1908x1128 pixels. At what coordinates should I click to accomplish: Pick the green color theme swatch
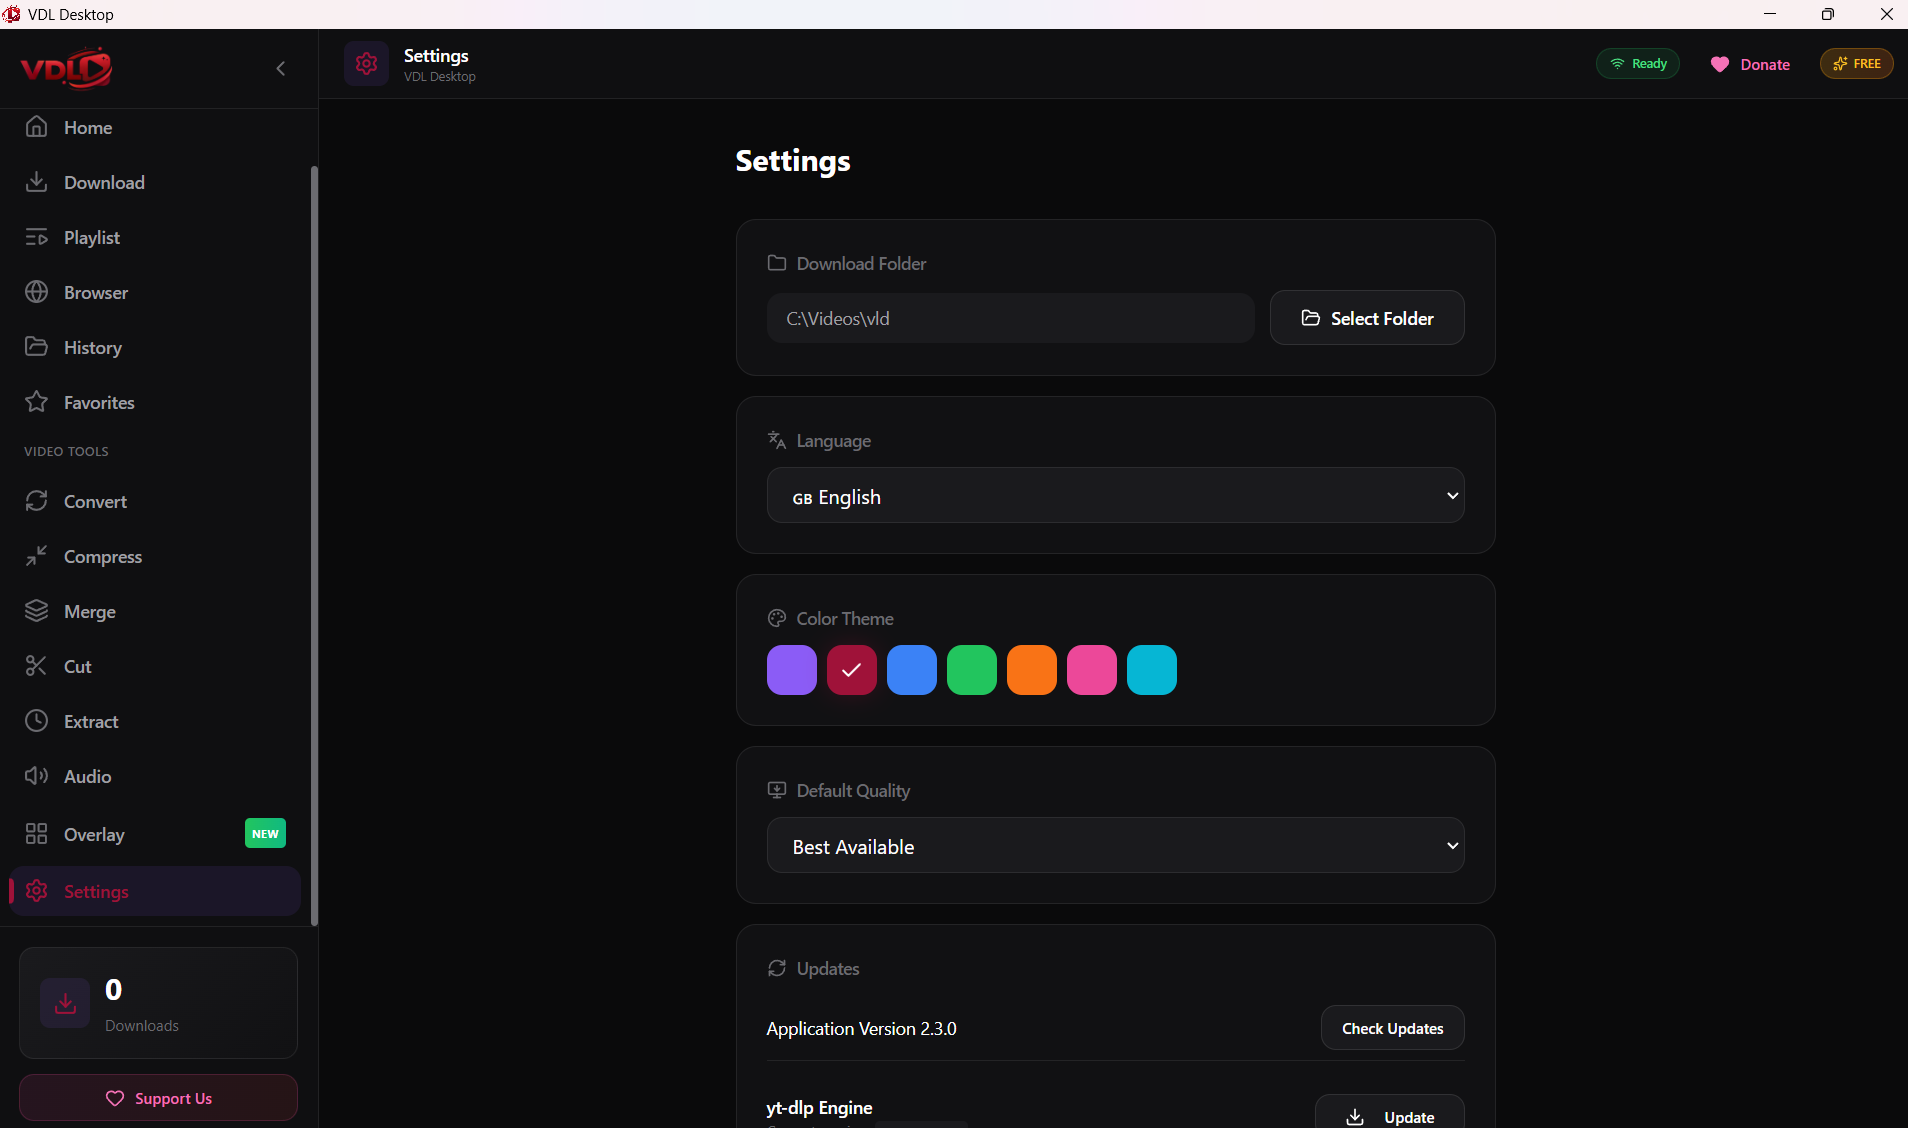click(971, 670)
